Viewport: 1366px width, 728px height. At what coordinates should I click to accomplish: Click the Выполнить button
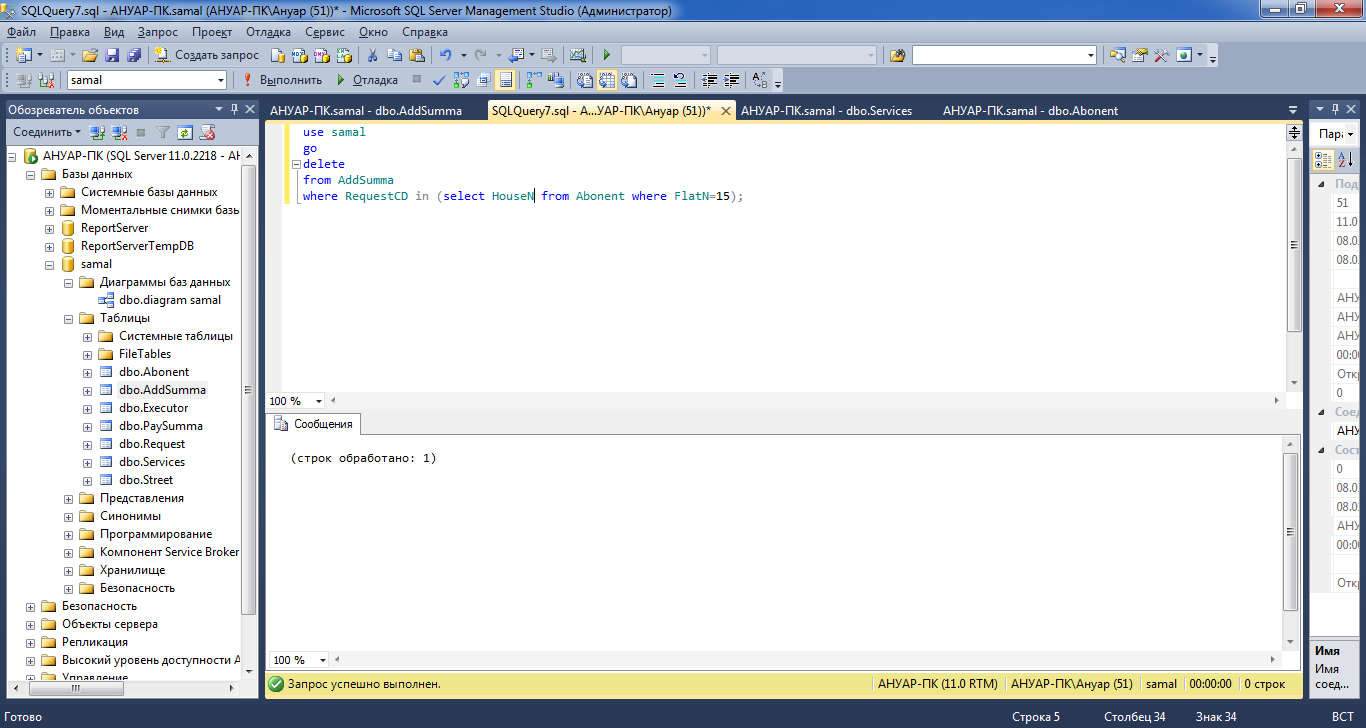click(x=281, y=80)
